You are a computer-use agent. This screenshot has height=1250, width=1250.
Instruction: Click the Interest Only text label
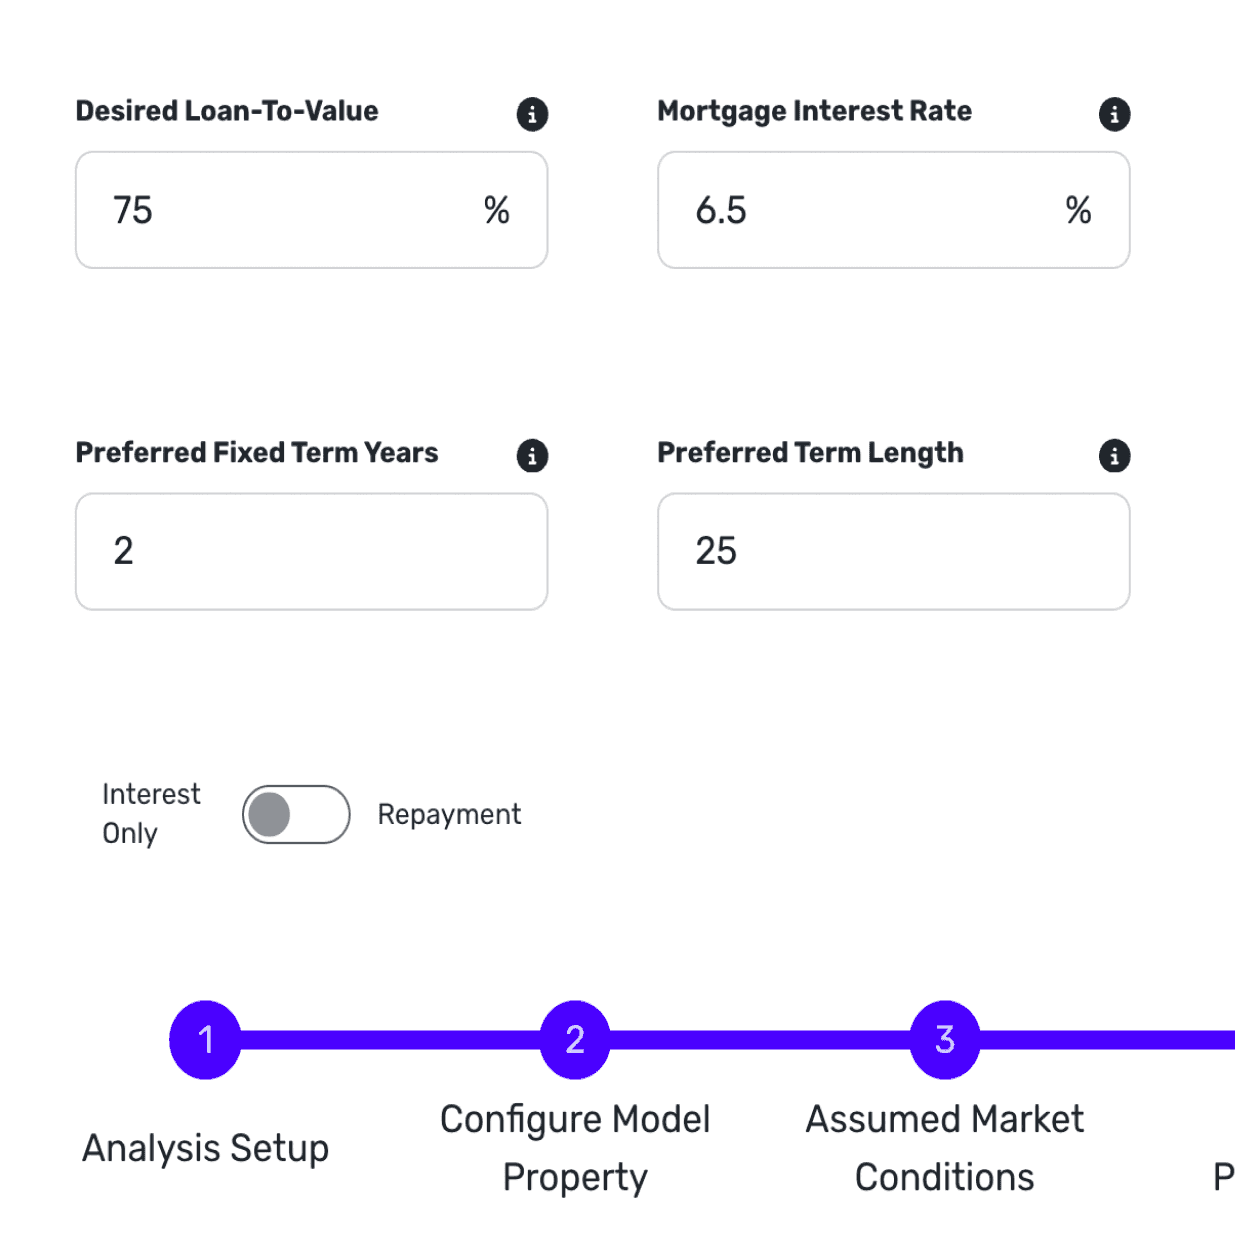[151, 813]
